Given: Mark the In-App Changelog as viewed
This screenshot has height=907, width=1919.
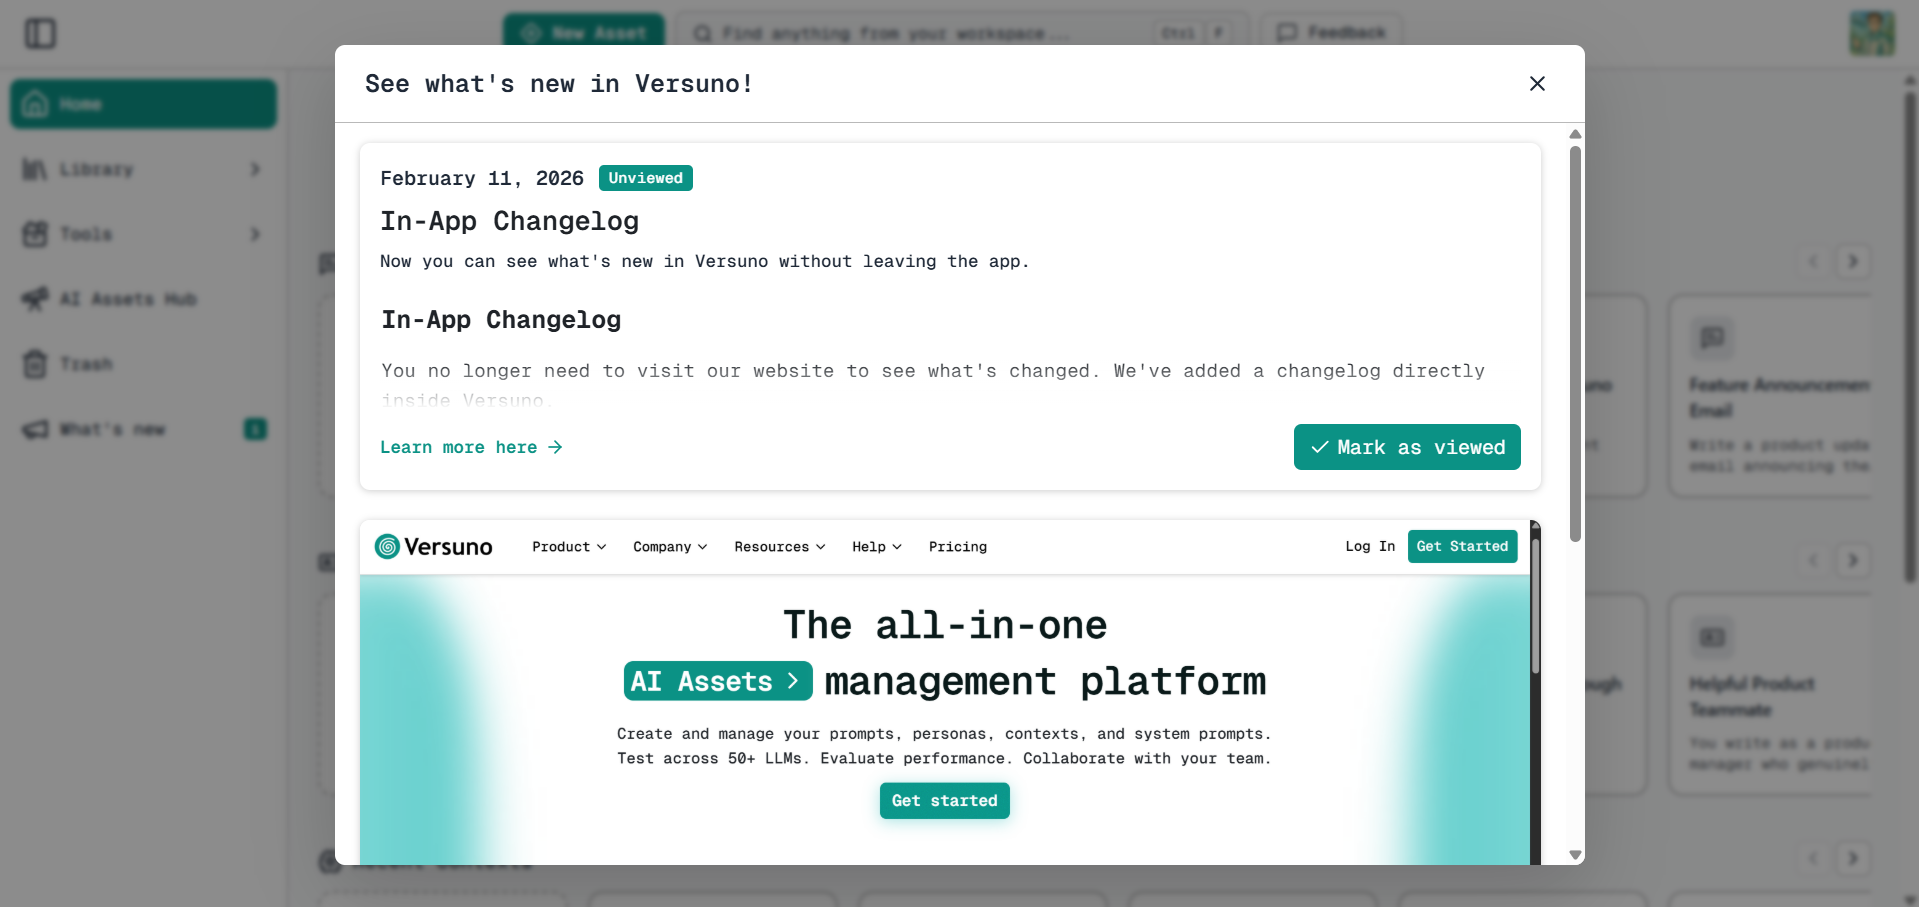Looking at the screenshot, I should click(1407, 447).
